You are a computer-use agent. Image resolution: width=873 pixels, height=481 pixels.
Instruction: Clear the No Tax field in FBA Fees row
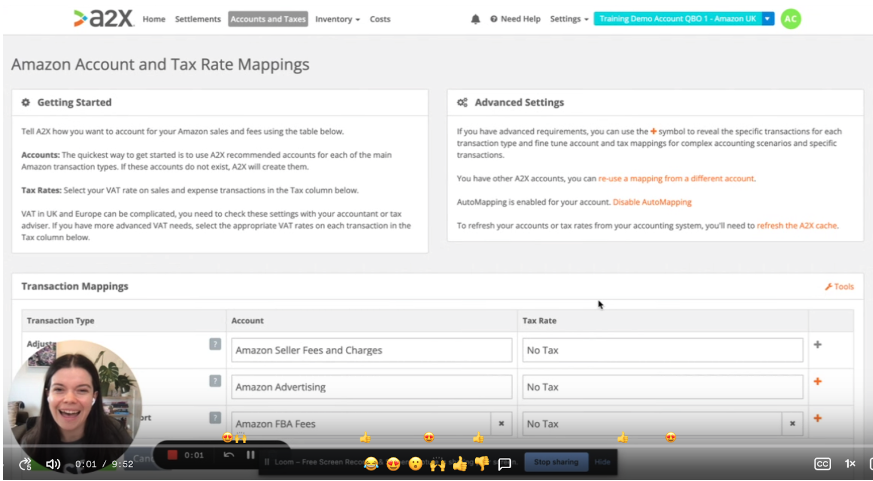[x=792, y=424]
